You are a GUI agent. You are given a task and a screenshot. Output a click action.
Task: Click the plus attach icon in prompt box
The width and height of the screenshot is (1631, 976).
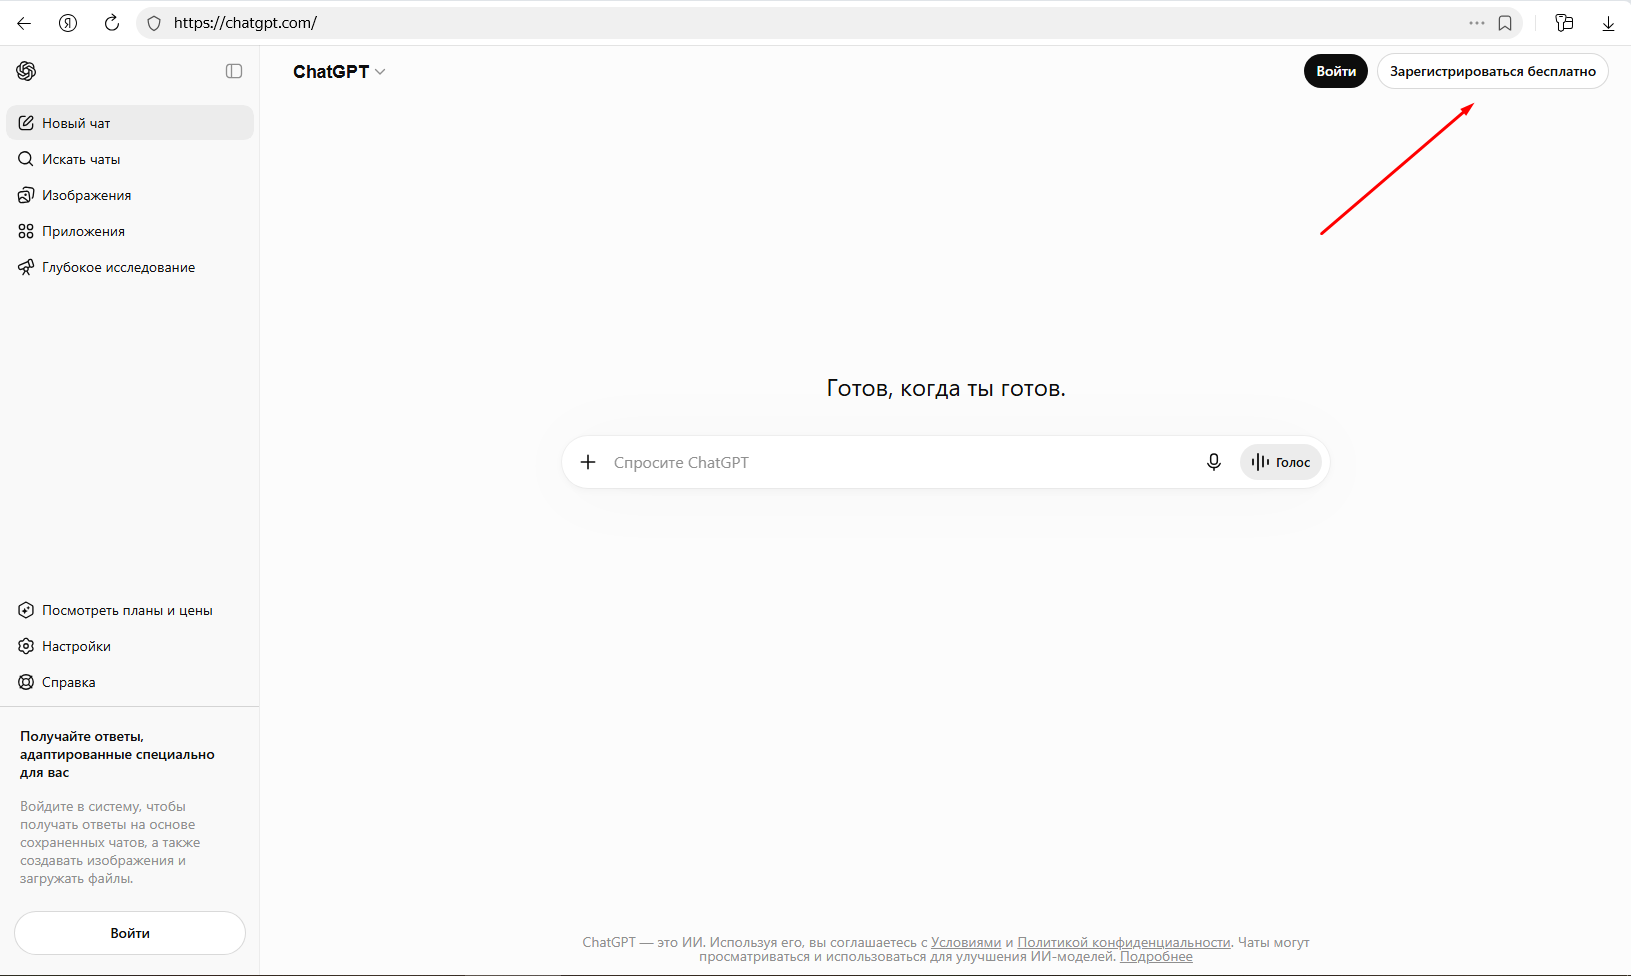tap(588, 462)
